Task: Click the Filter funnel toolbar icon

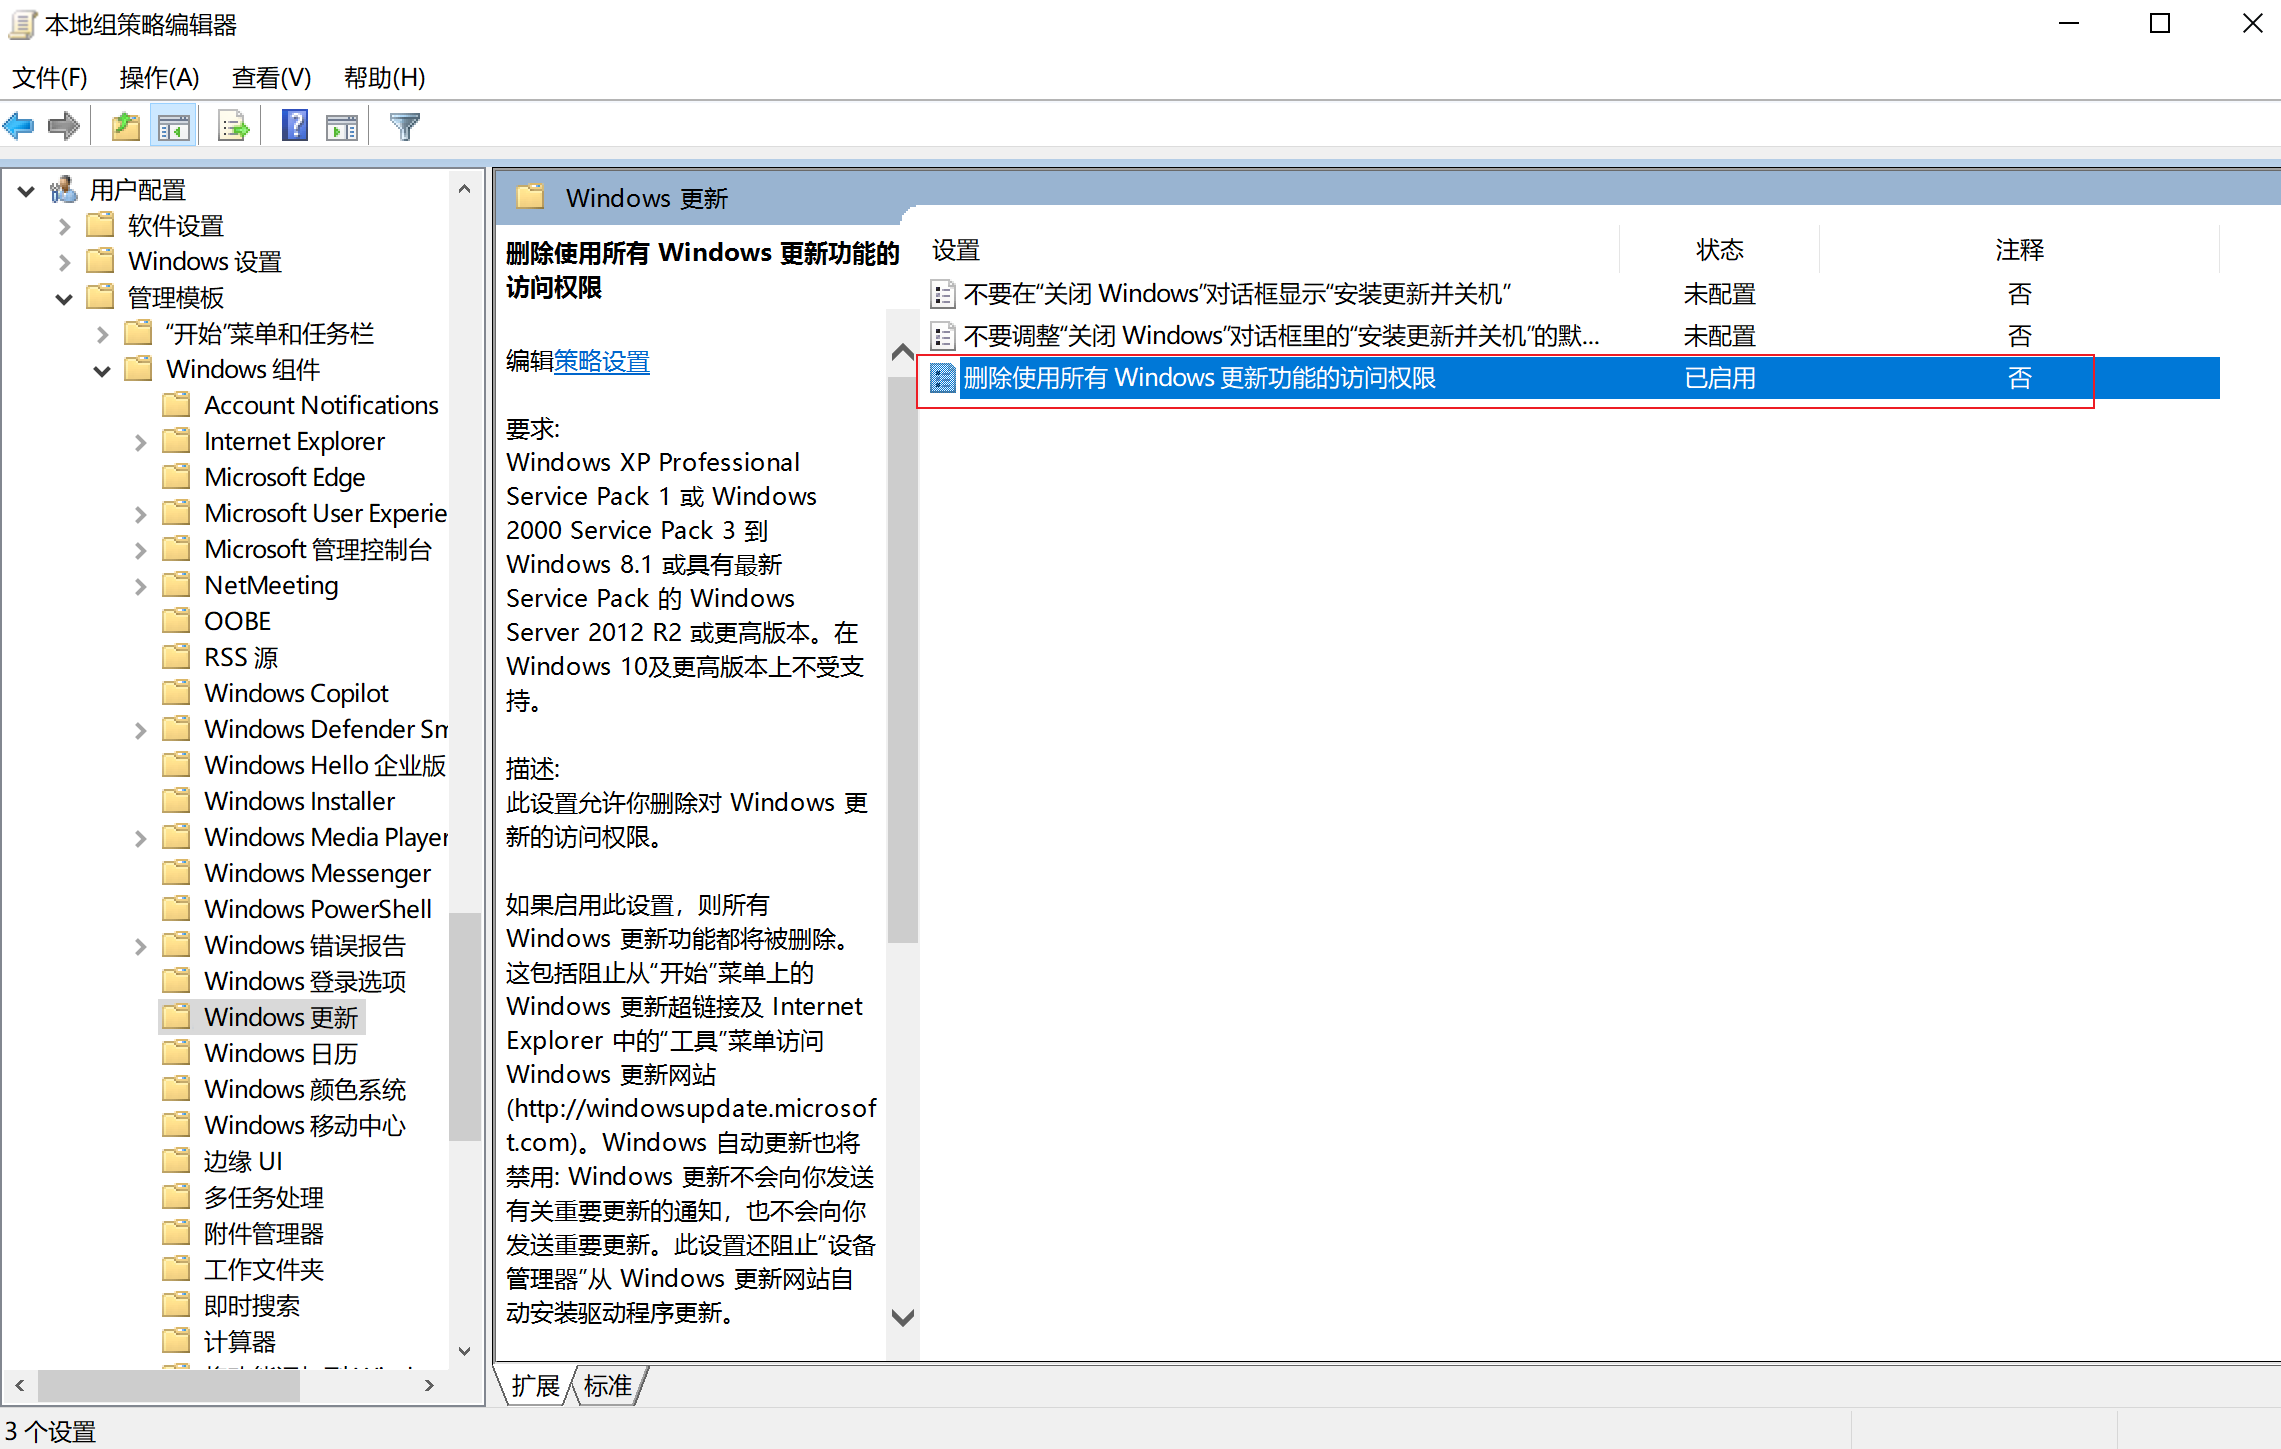Action: (405, 126)
